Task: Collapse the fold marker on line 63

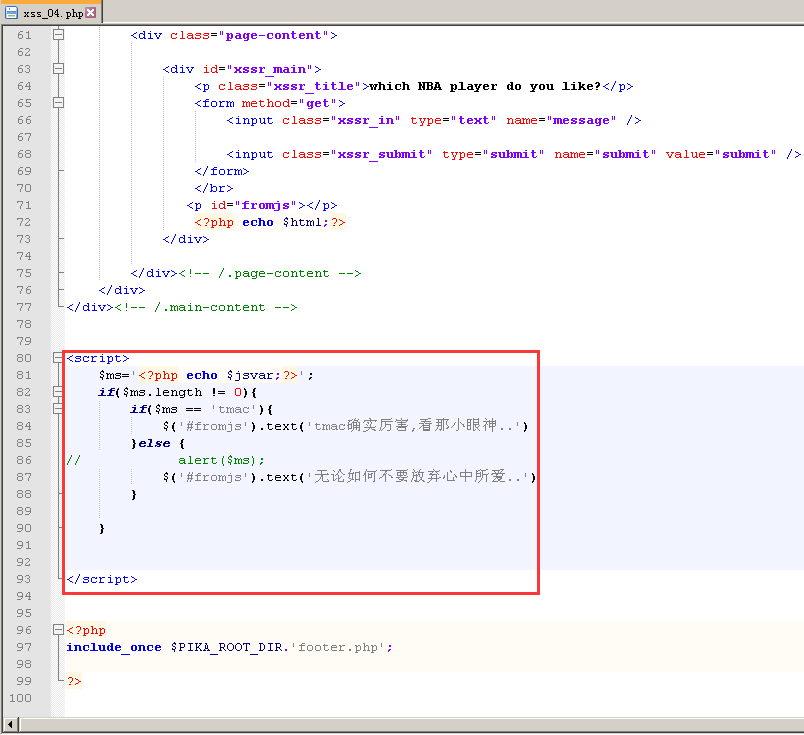Action: [x=58, y=69]
